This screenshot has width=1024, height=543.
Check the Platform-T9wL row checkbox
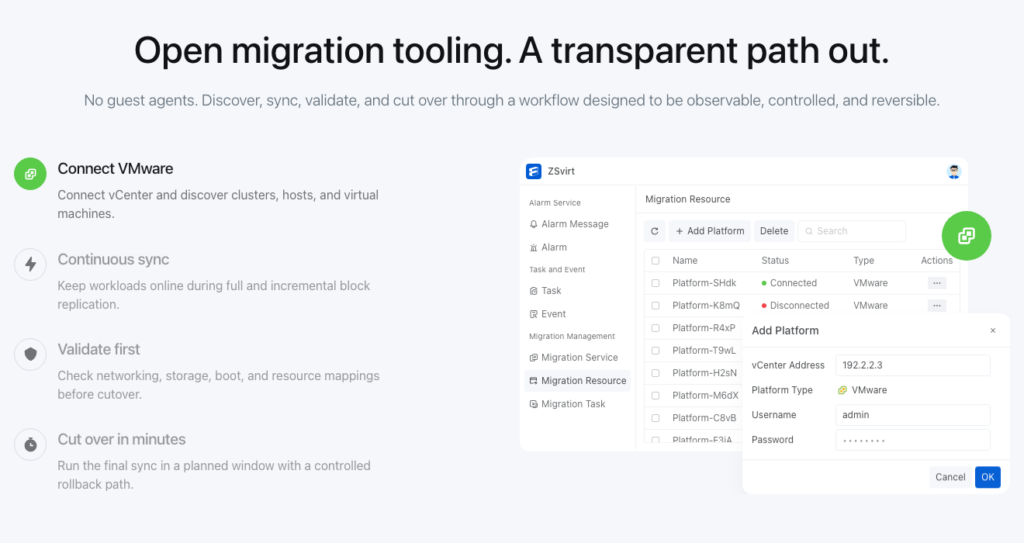[x=655, y=350]
